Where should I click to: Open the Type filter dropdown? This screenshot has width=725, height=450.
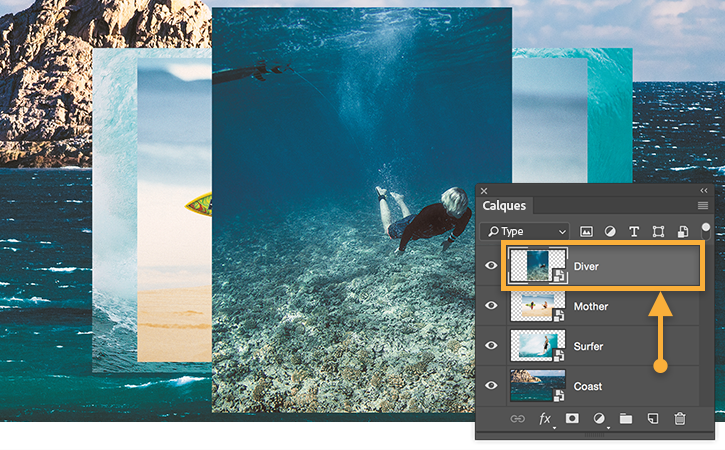coord(524,231)
